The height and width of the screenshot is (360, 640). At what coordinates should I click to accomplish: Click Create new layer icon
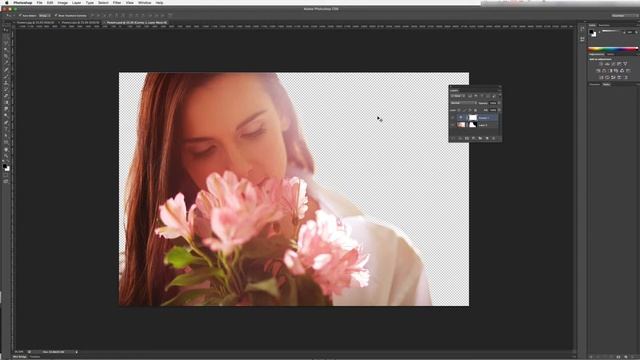487,138
